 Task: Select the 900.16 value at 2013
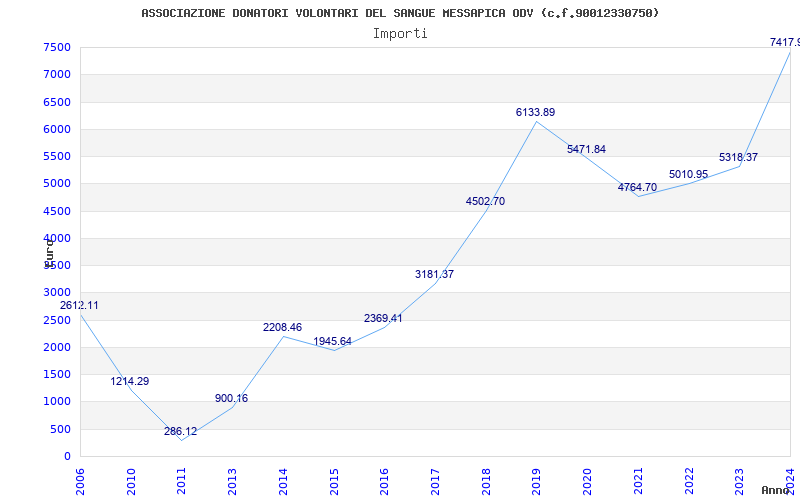pos(232,398)
